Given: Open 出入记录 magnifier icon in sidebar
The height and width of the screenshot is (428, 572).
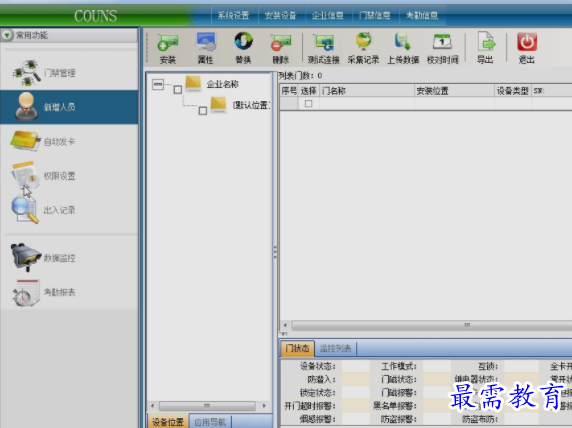Looking at the screenshot, I should point(24,209).
